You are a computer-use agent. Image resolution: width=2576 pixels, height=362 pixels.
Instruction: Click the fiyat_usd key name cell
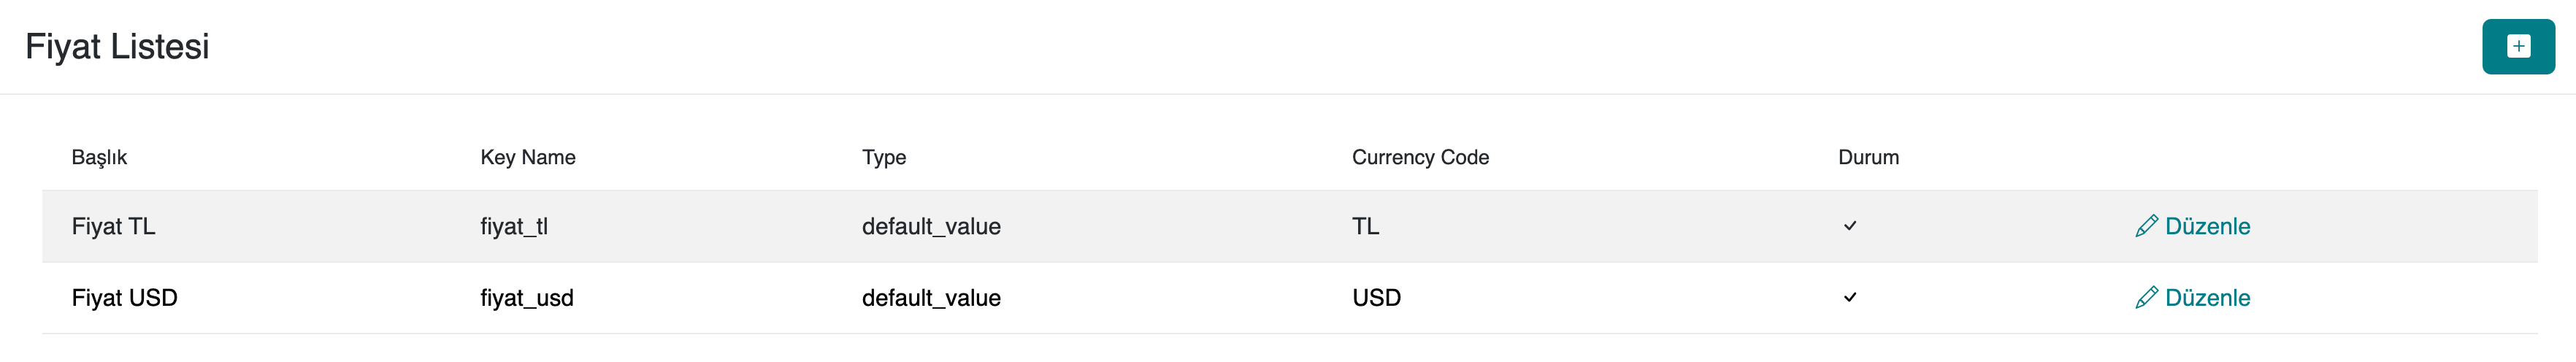(526, 298)
